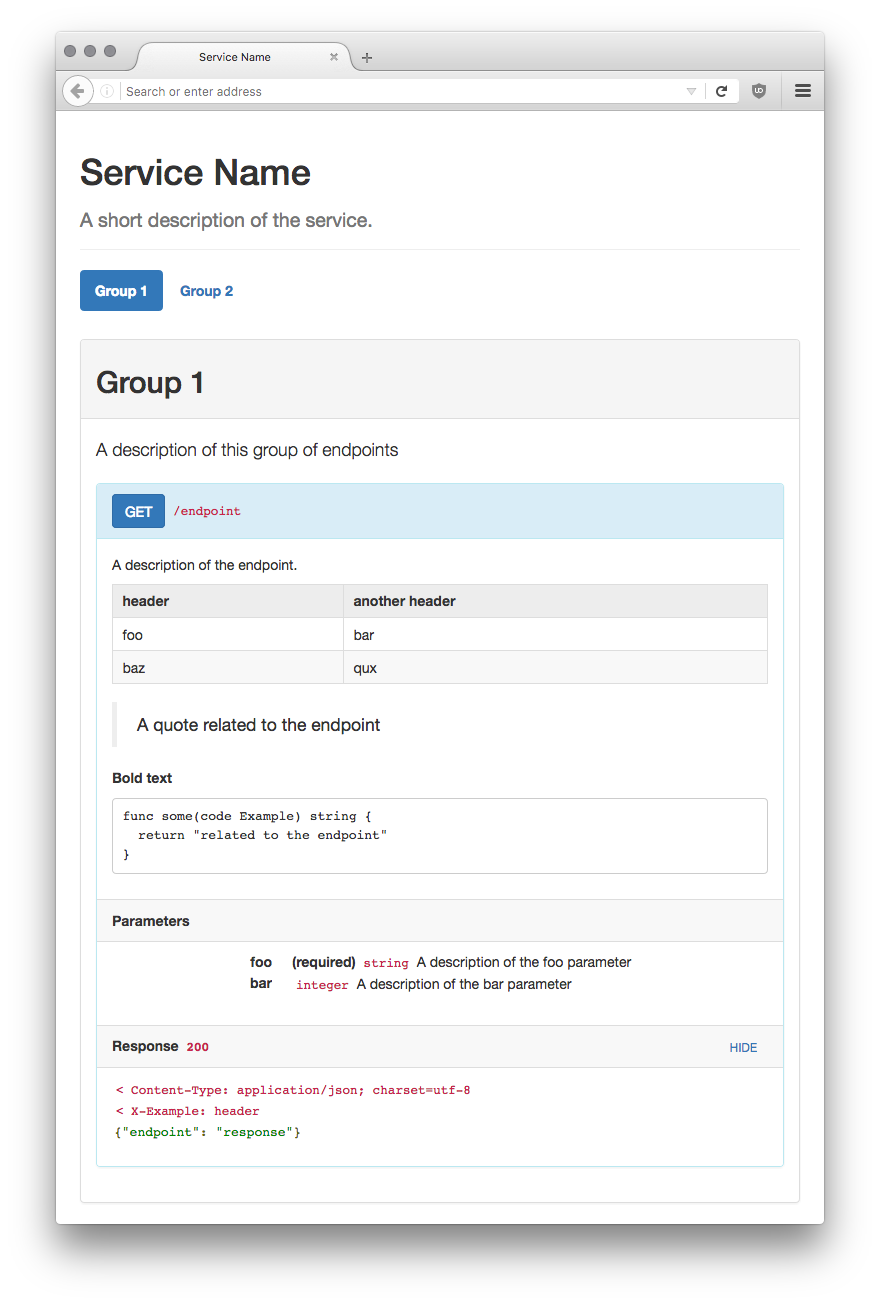The height and width of the screenshot is (1304, 880).
Task: Click the green macOS maximize window button
Action: [x=110, y=51]
